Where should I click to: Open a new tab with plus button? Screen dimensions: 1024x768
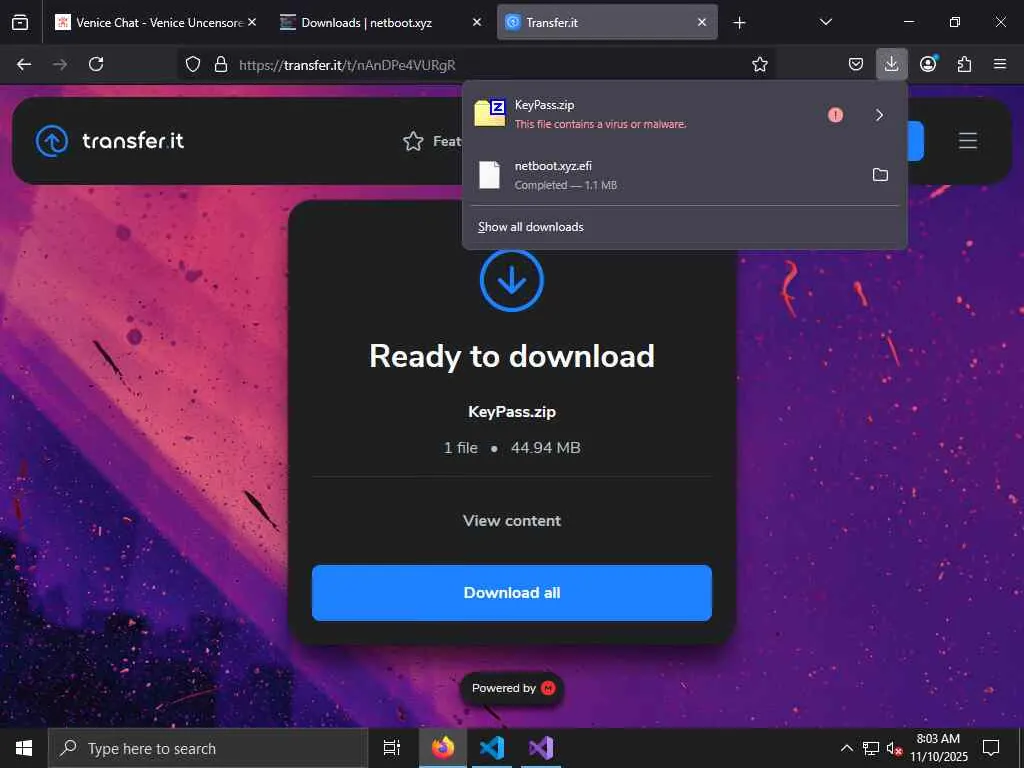[x=739, y=23]
